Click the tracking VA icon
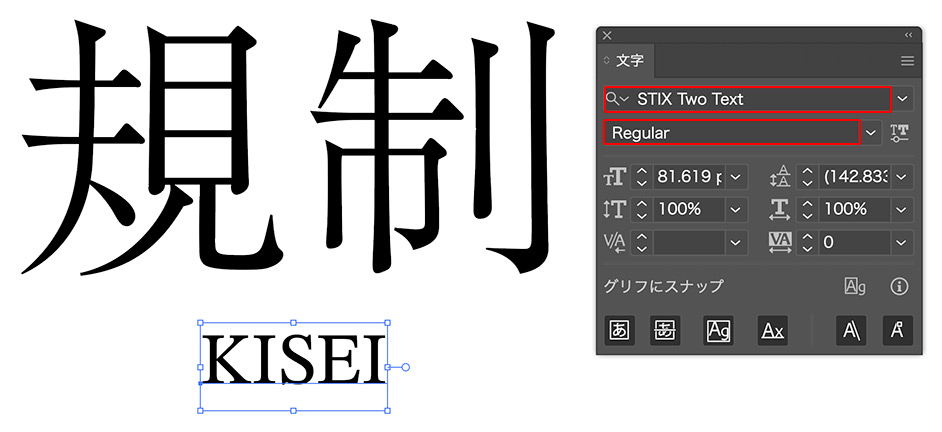 [x=781, y=242]
